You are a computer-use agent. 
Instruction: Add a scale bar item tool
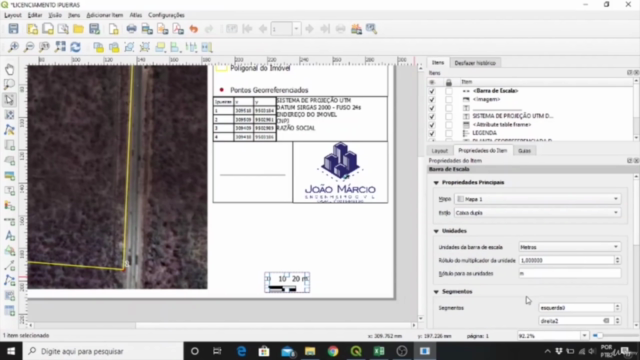point(9,220)
